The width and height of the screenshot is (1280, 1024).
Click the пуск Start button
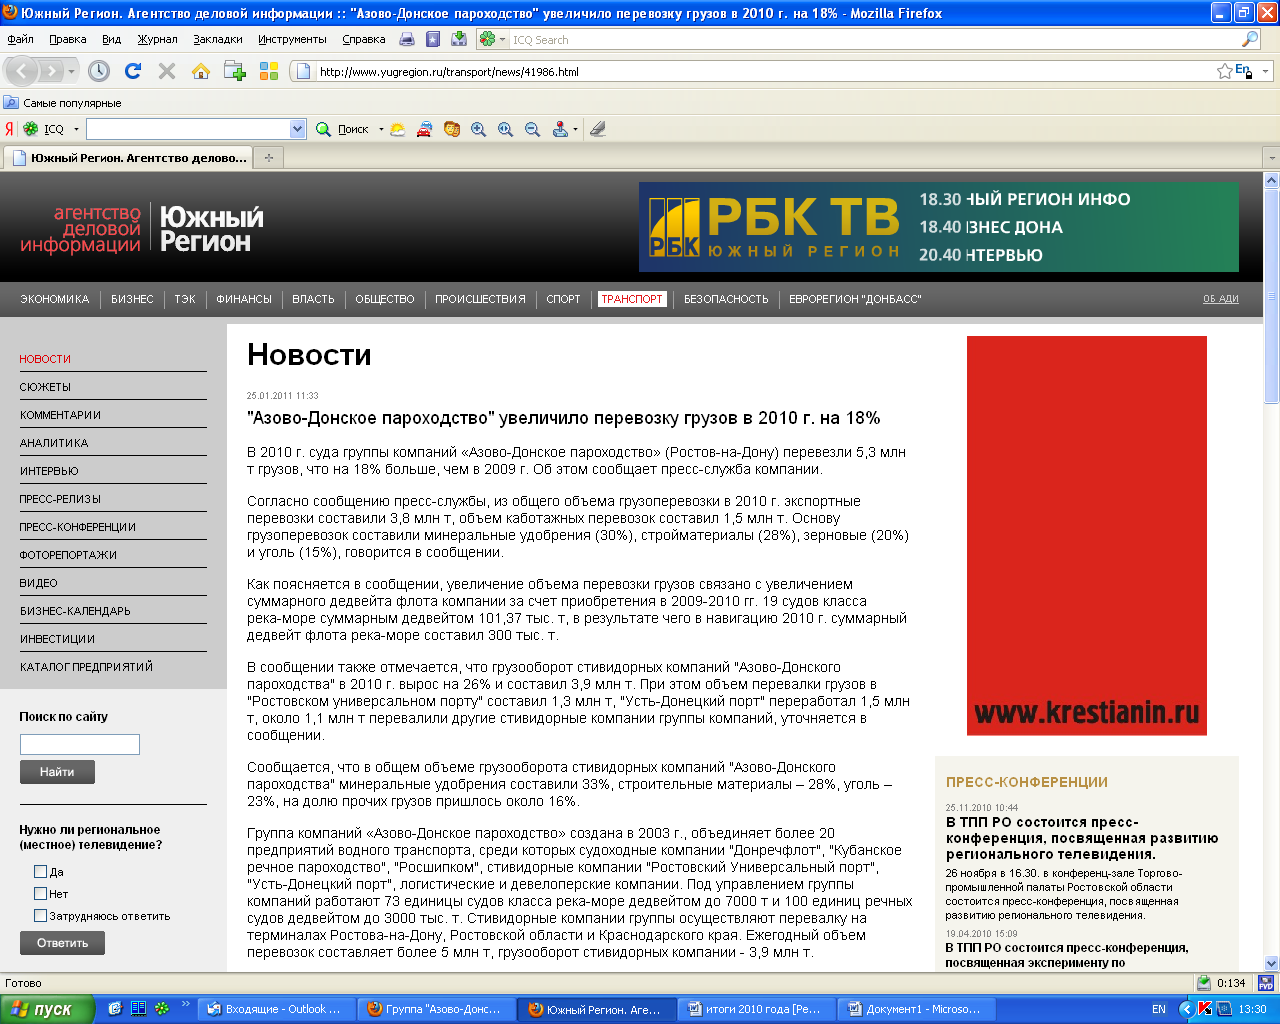47,1009
